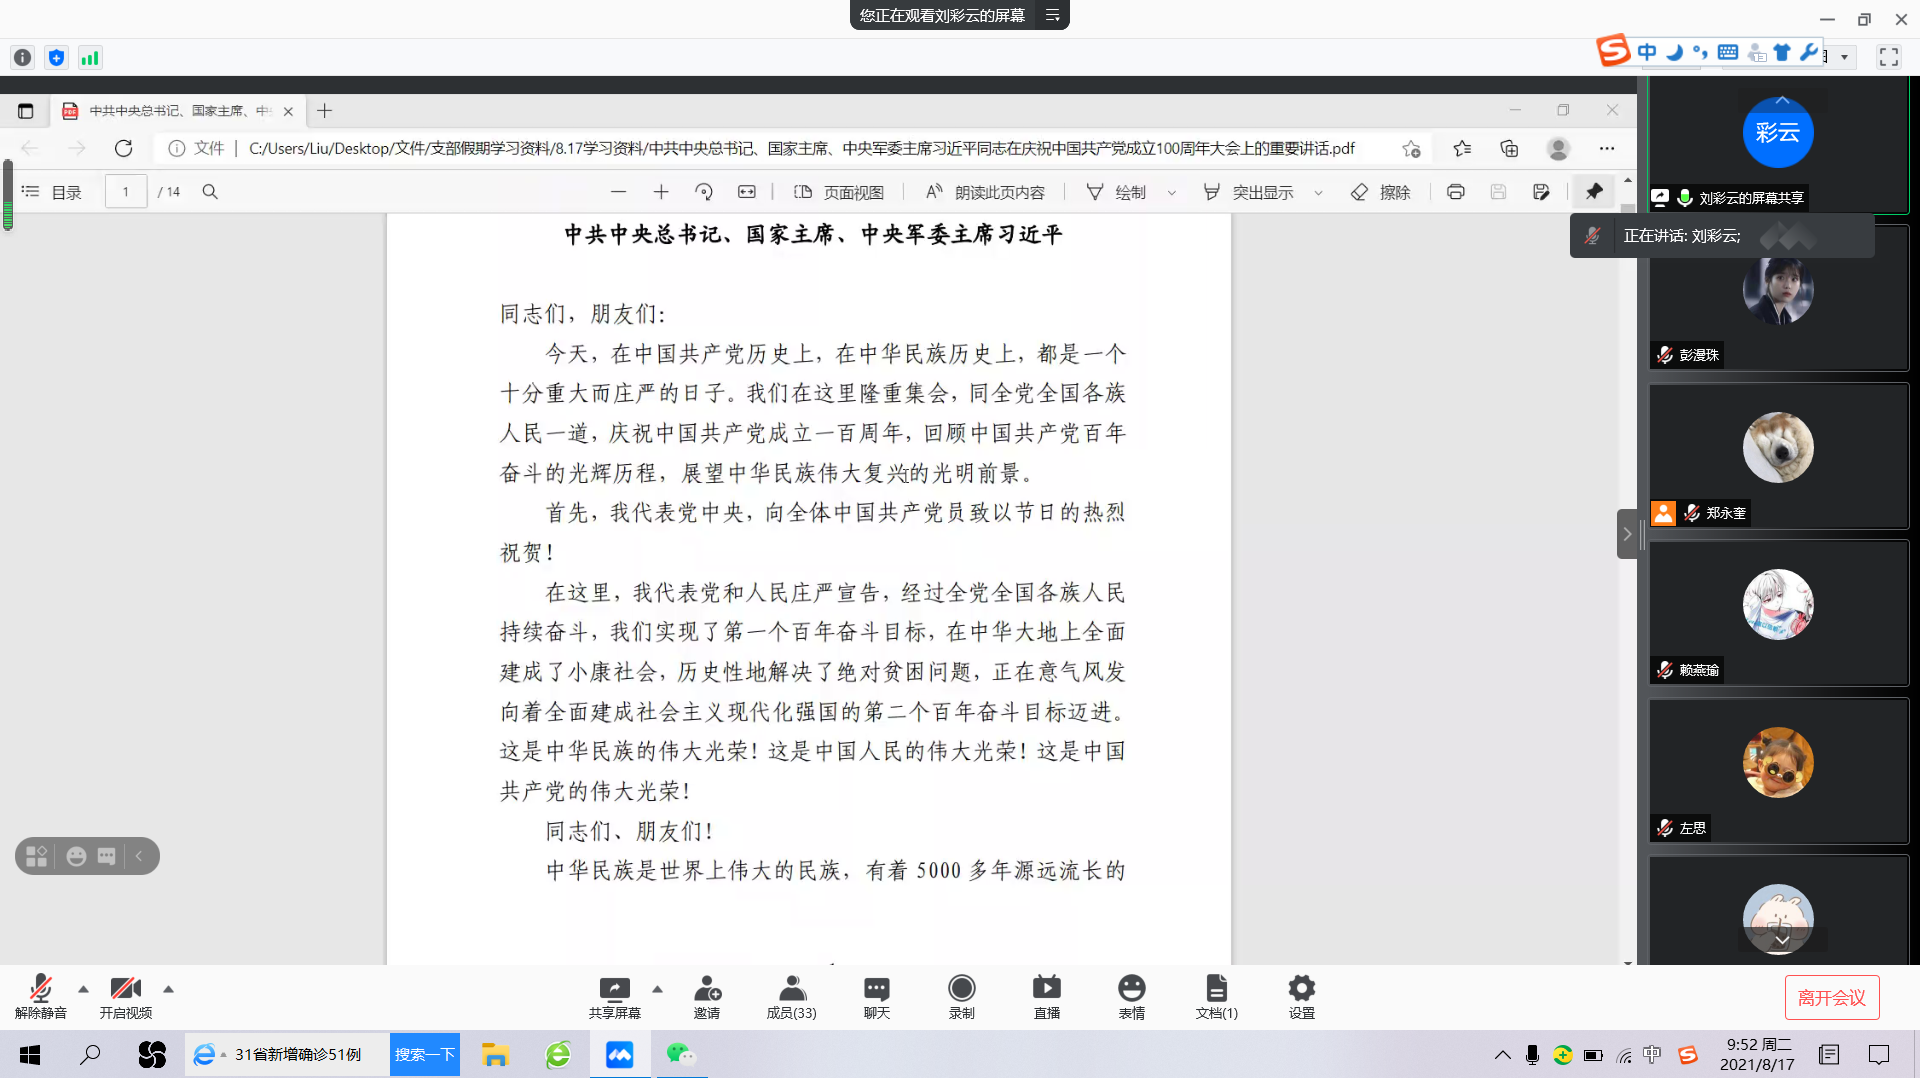This screenshot has height=1078, width=1920.
Task: Expand the audio options arrow
Action: click(83, 989)
